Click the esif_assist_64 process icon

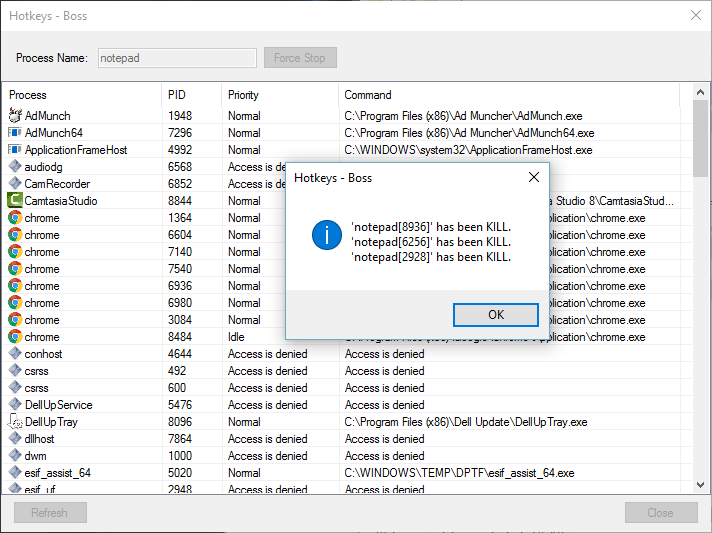click(x=15, y=473)
